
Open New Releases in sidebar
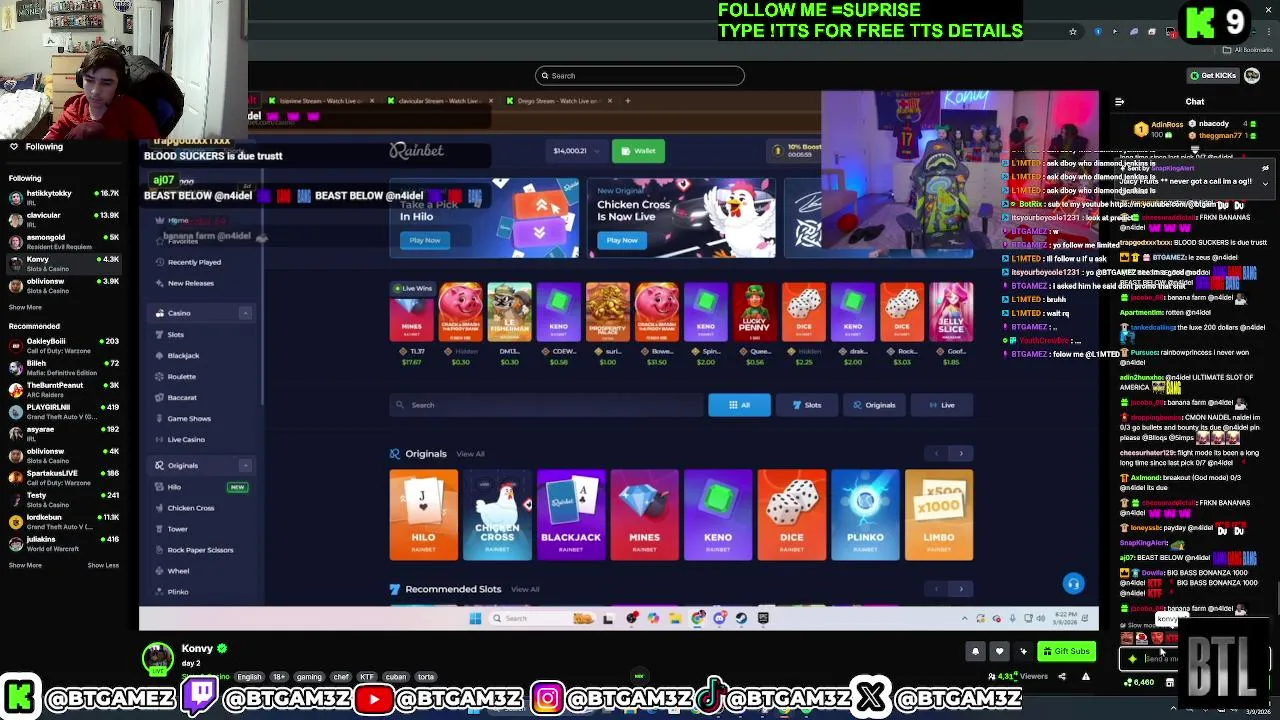coord(191,283)
